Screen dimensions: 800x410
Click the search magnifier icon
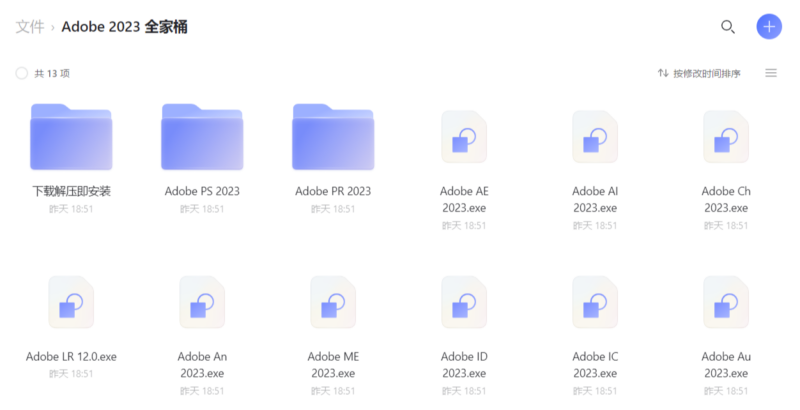[728, 27]
